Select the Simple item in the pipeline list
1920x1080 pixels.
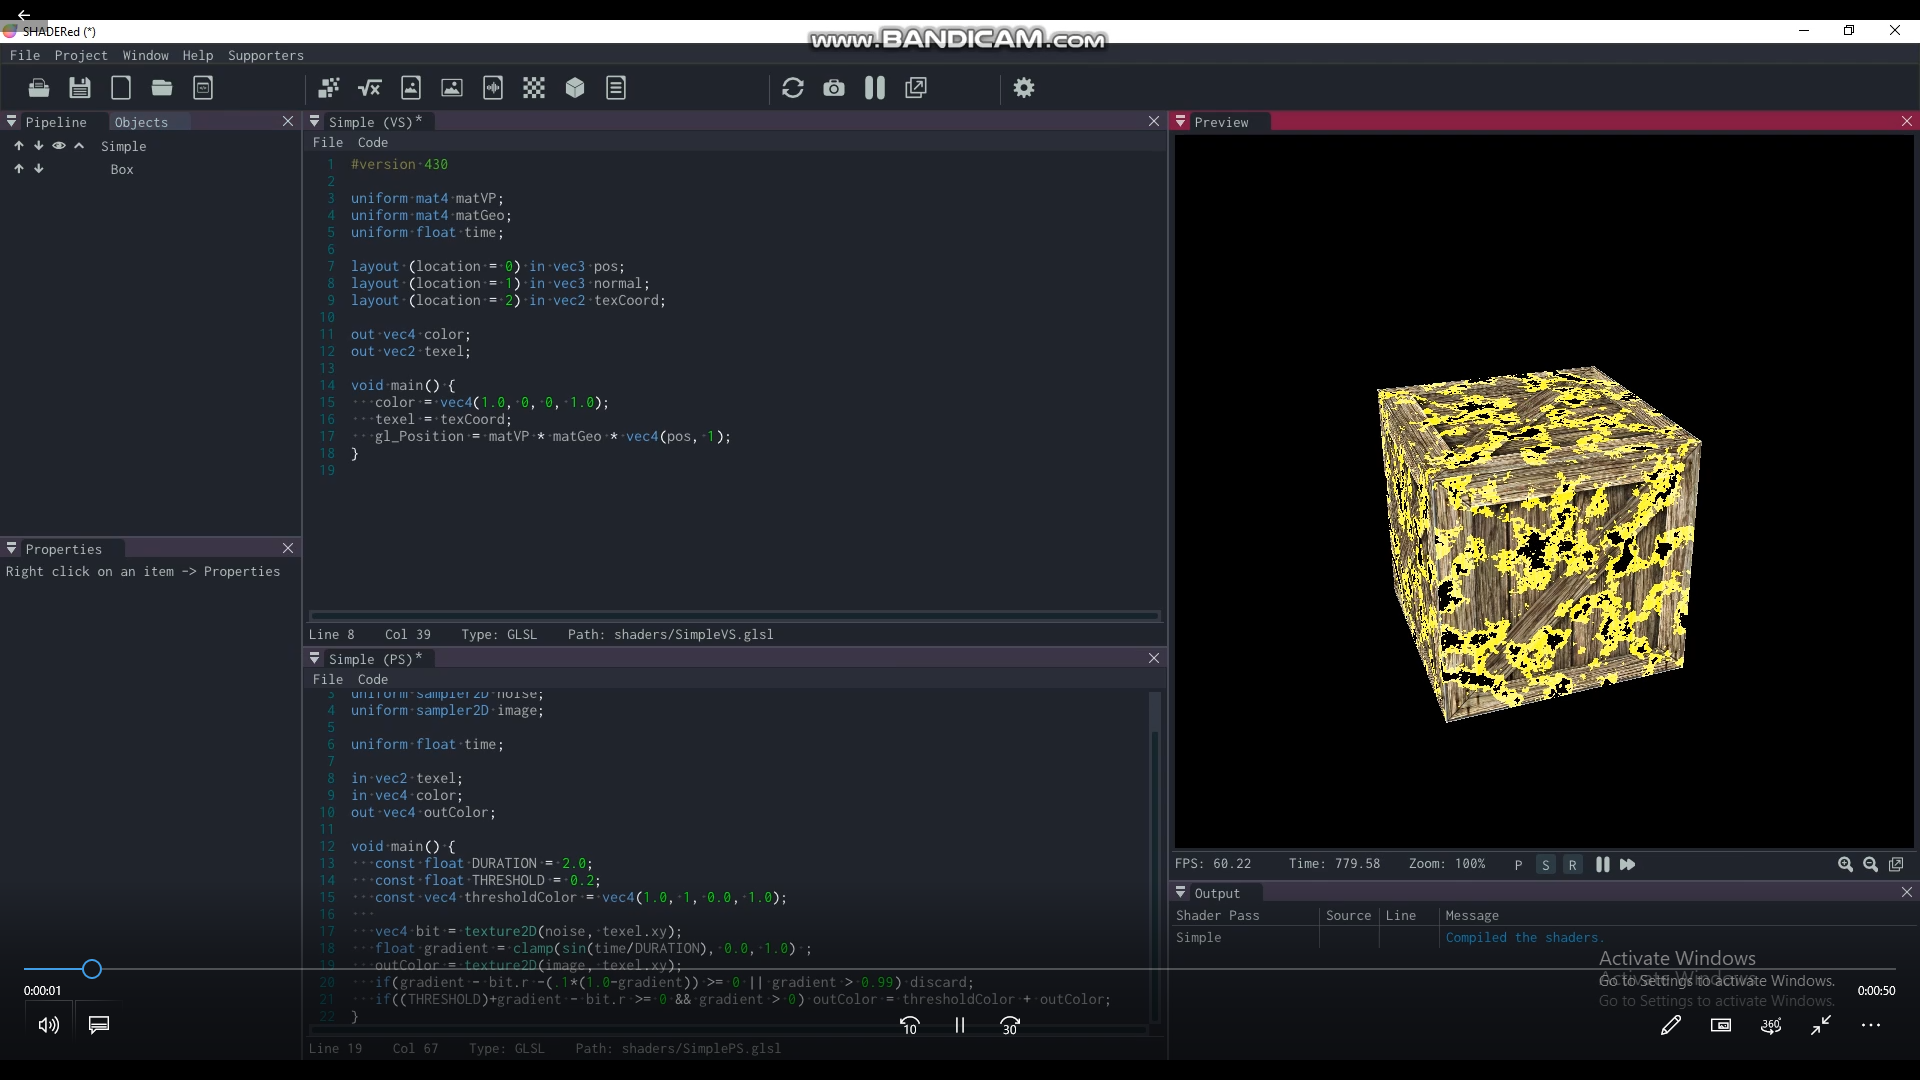pos(124,146)
